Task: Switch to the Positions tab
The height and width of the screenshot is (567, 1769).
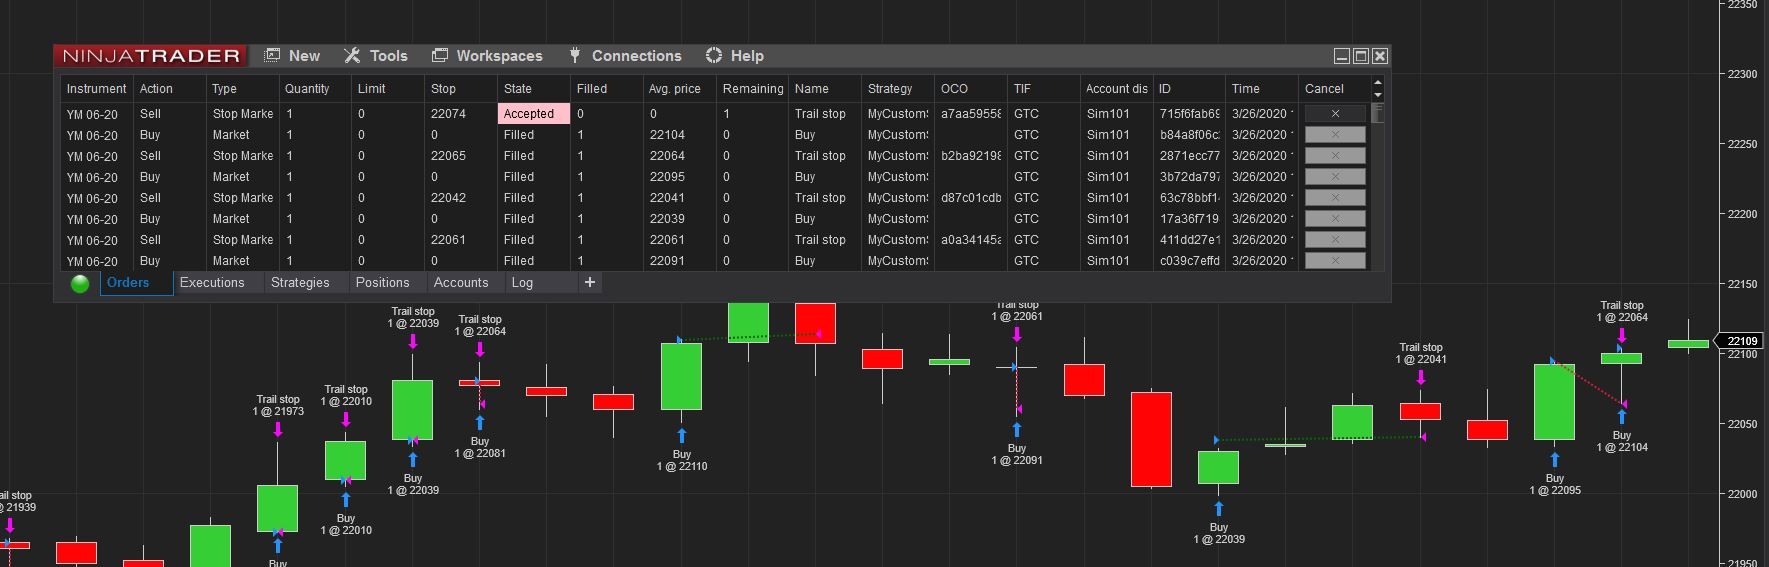Action: [x=383, y=283]
